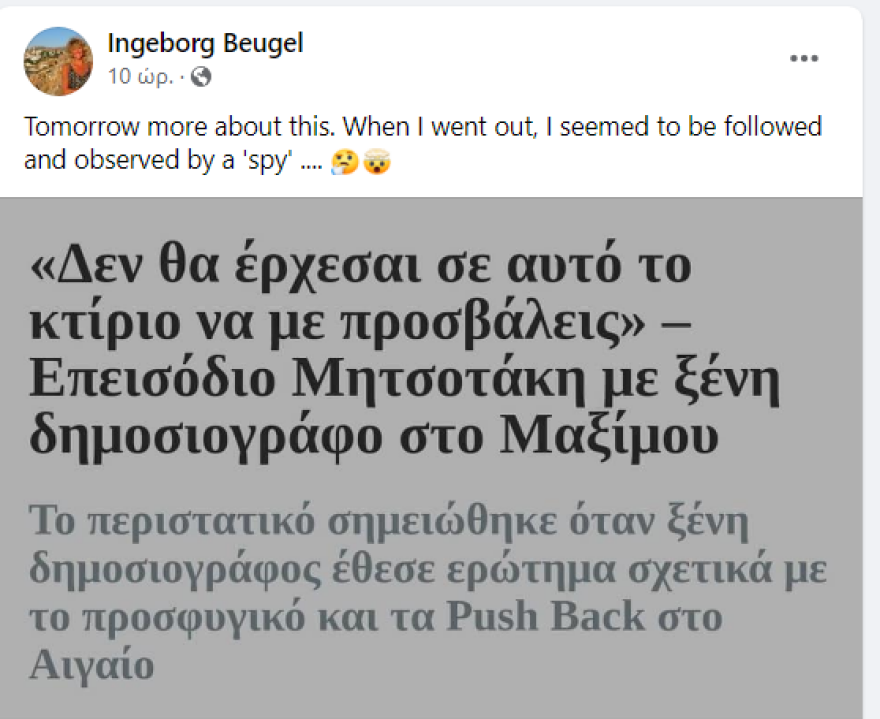
Task: Click 'Push Back' in the article subtitle
Action: 546,616
